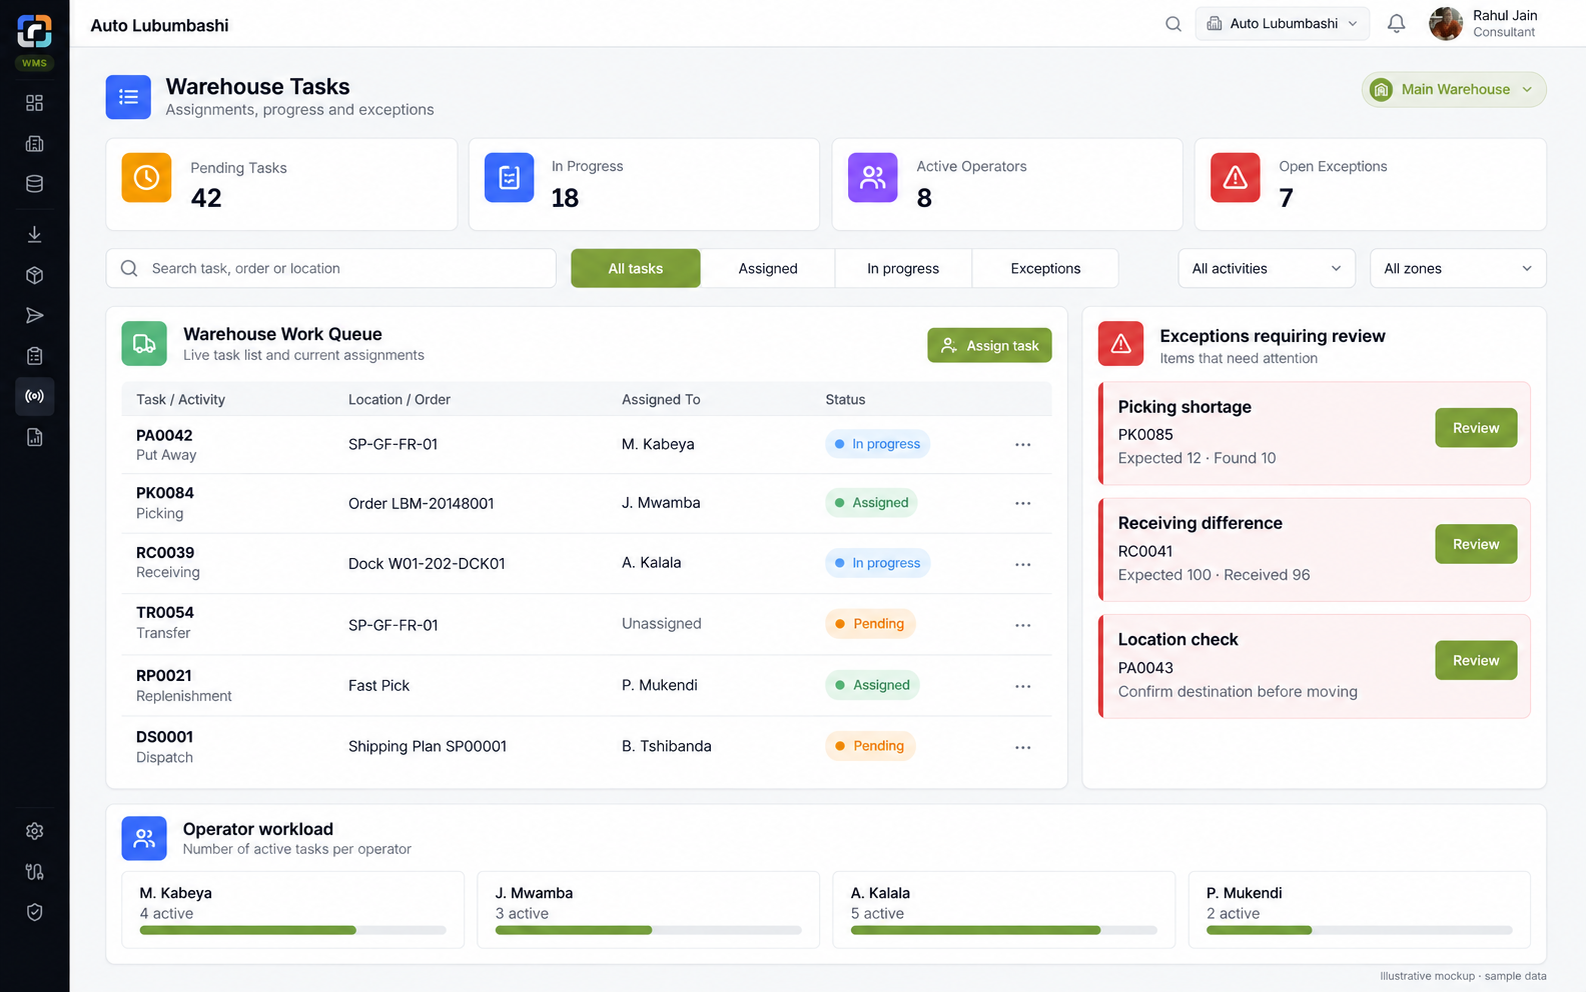
Task: Open the Auto Lubumbashi company dropdown
Action: pos(1282,23)
